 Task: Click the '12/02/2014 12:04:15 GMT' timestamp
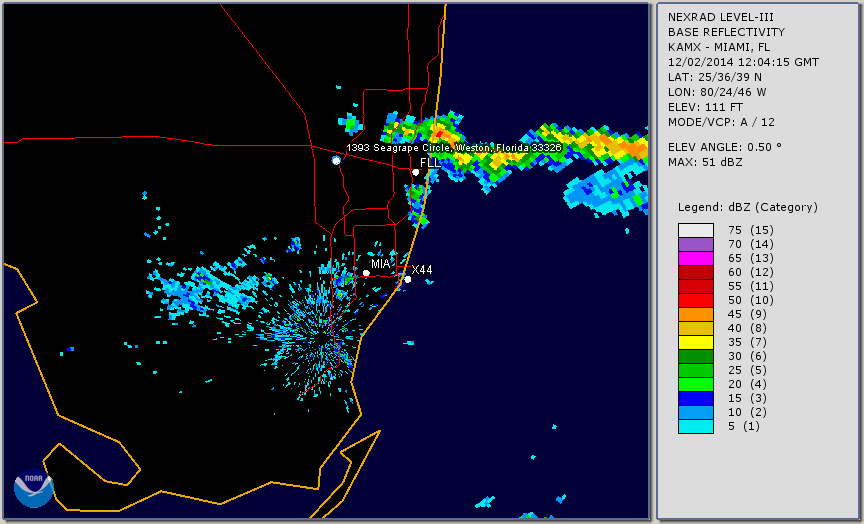(x=743, y=62)
